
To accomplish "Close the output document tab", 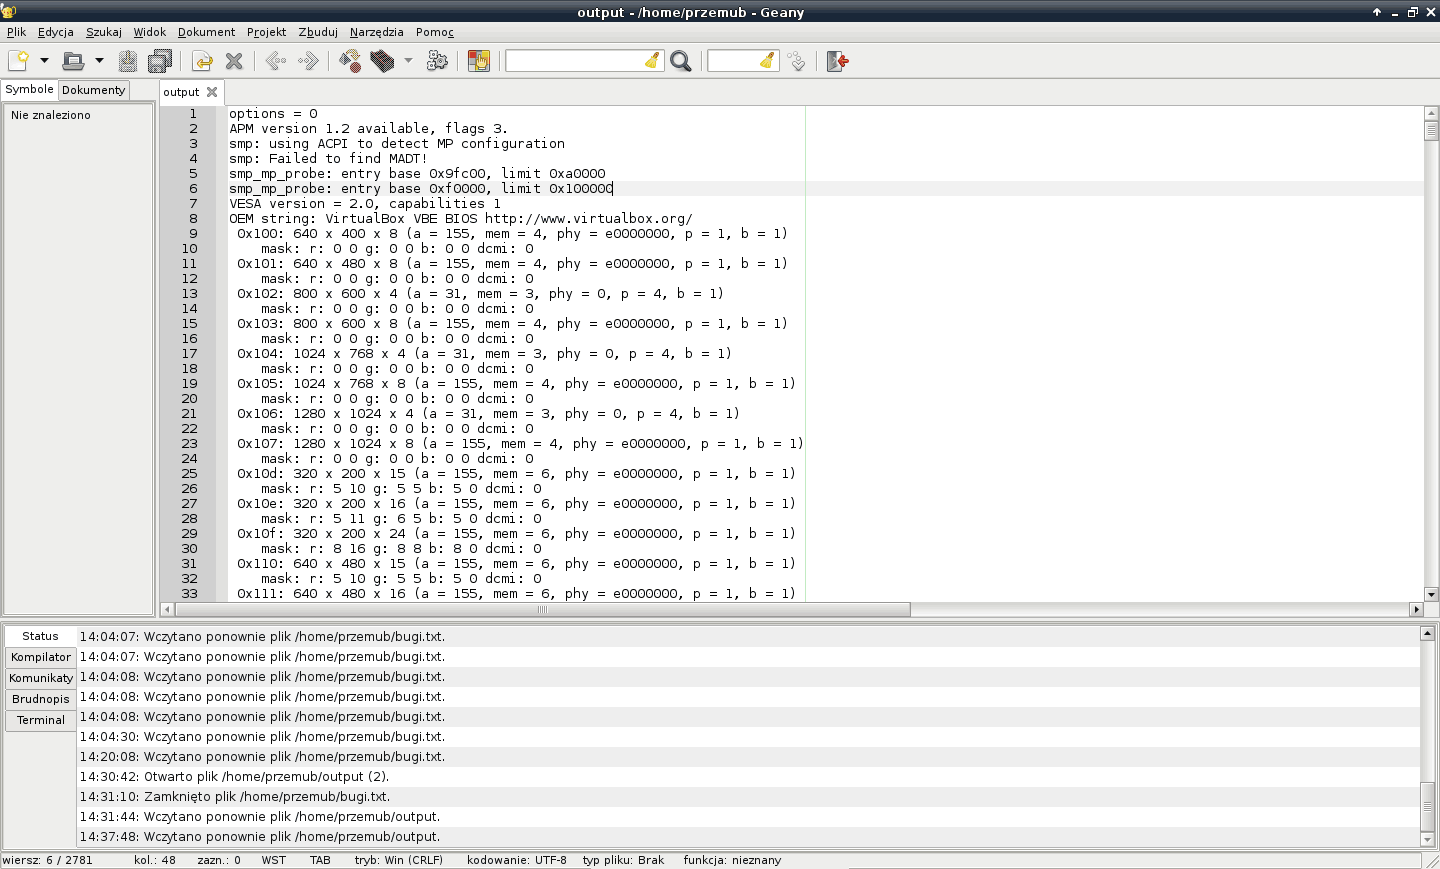I will 212,92.
